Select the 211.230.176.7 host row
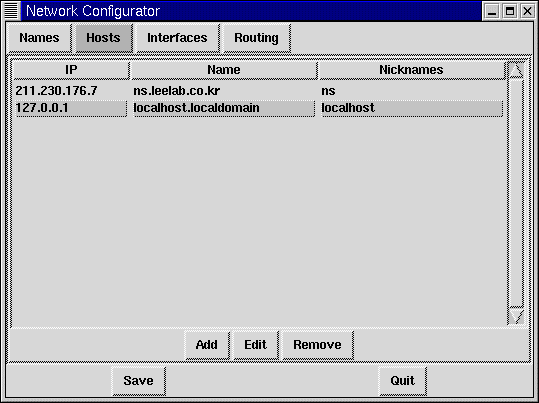Image resolution: width=539 pixels, height=403 pixels. click(x=259, y=91)
